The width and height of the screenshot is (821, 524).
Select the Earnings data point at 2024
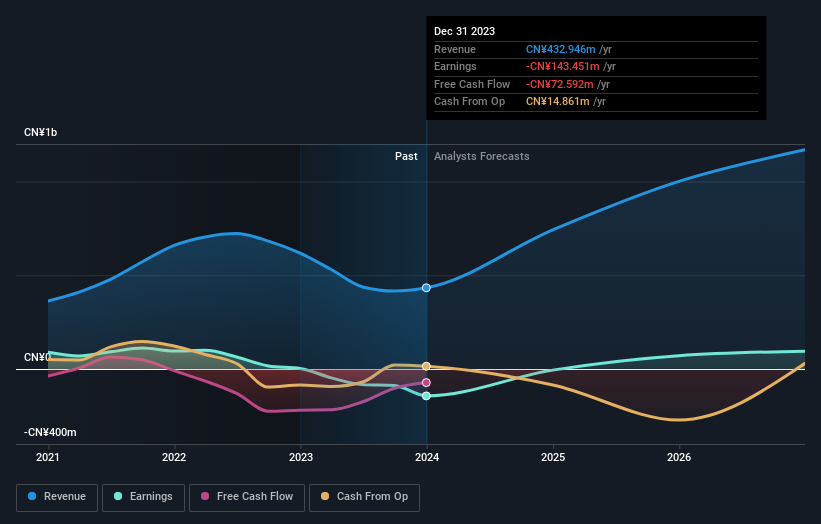click(426, 396)
